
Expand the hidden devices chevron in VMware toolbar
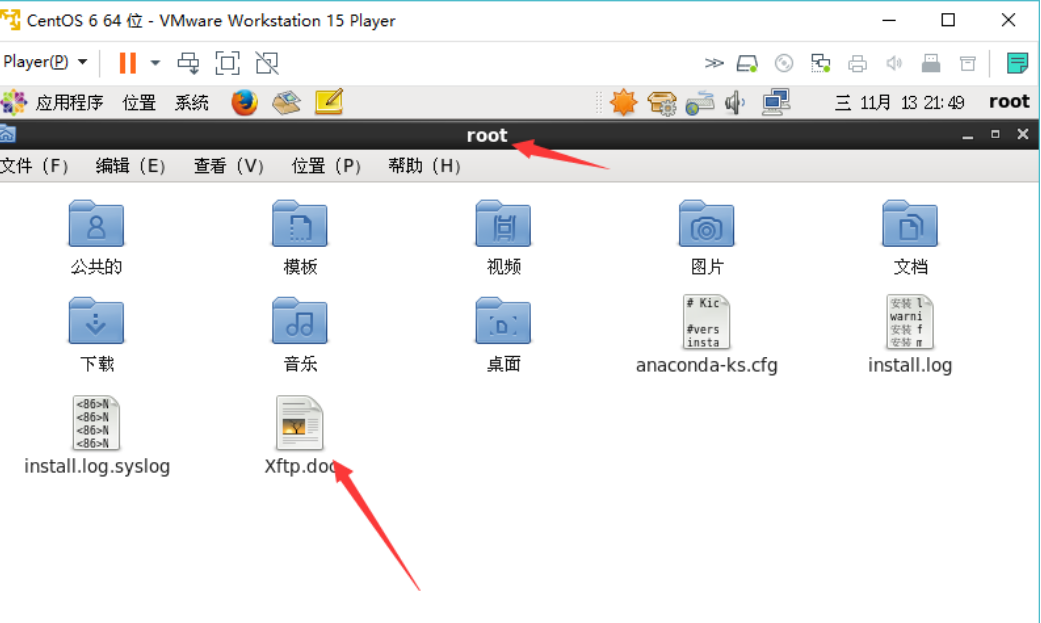pos(714,63)
